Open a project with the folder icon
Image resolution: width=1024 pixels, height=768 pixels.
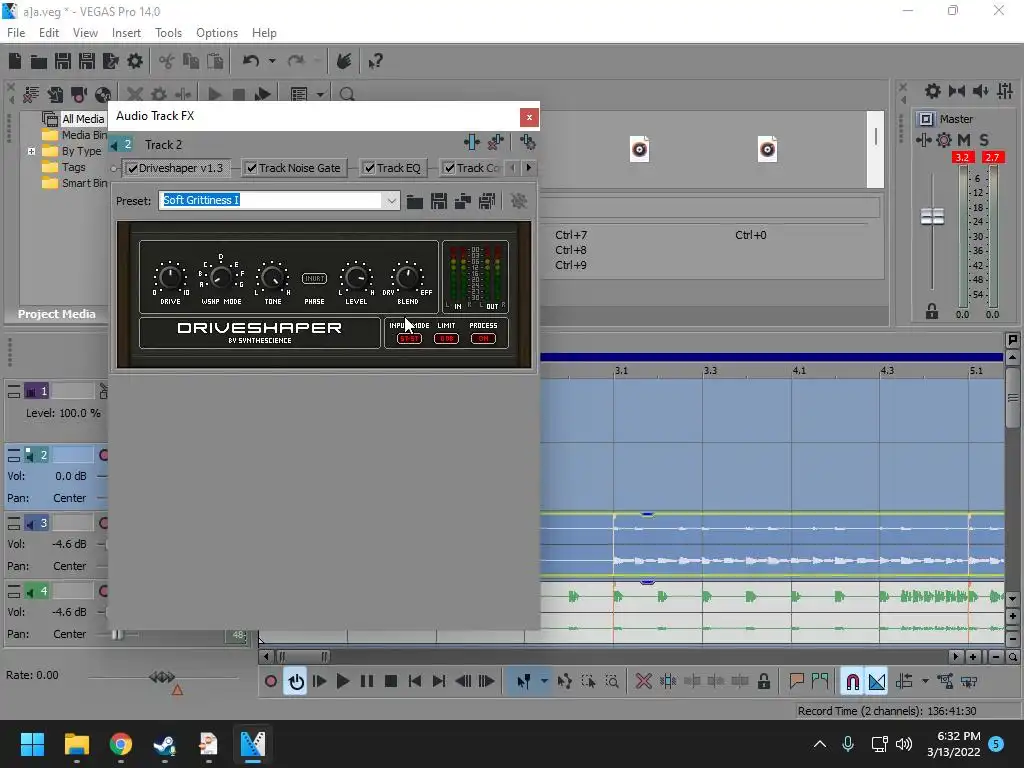[39, 61]
